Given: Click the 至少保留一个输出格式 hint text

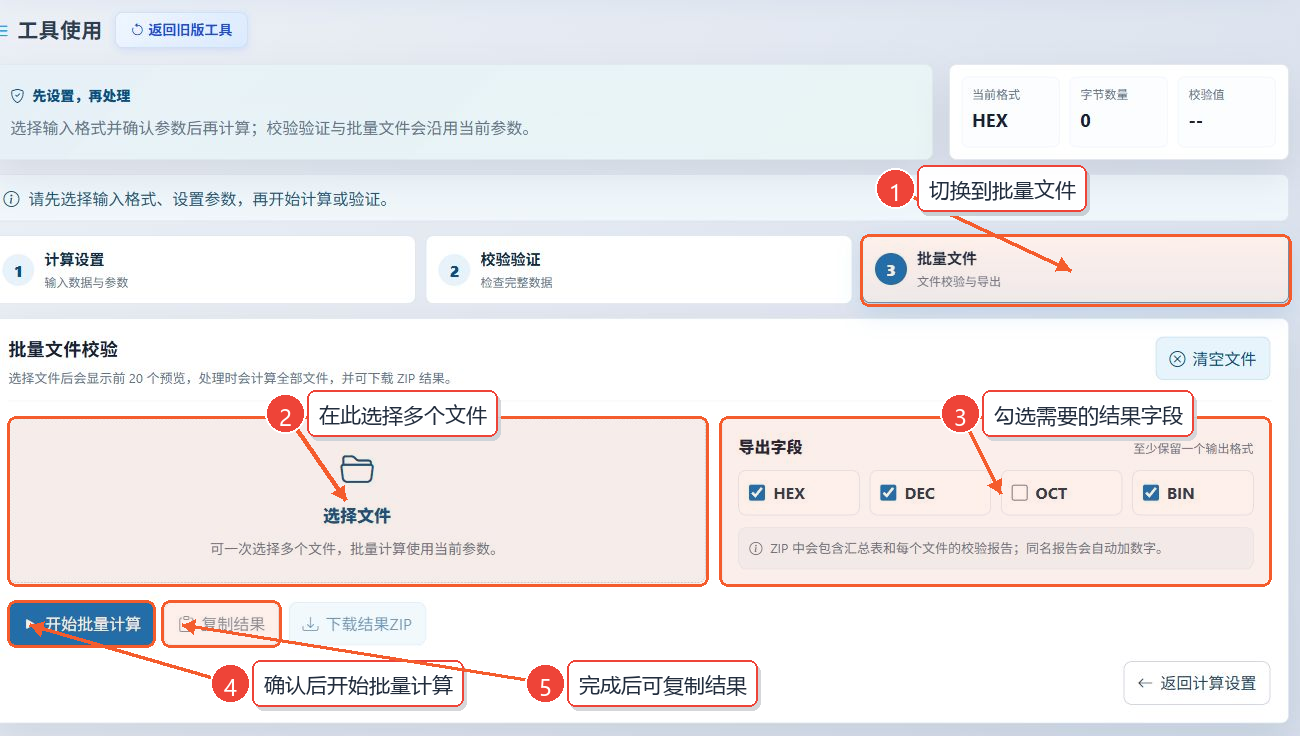Looking at the screenshot, I should [1193, 449].
